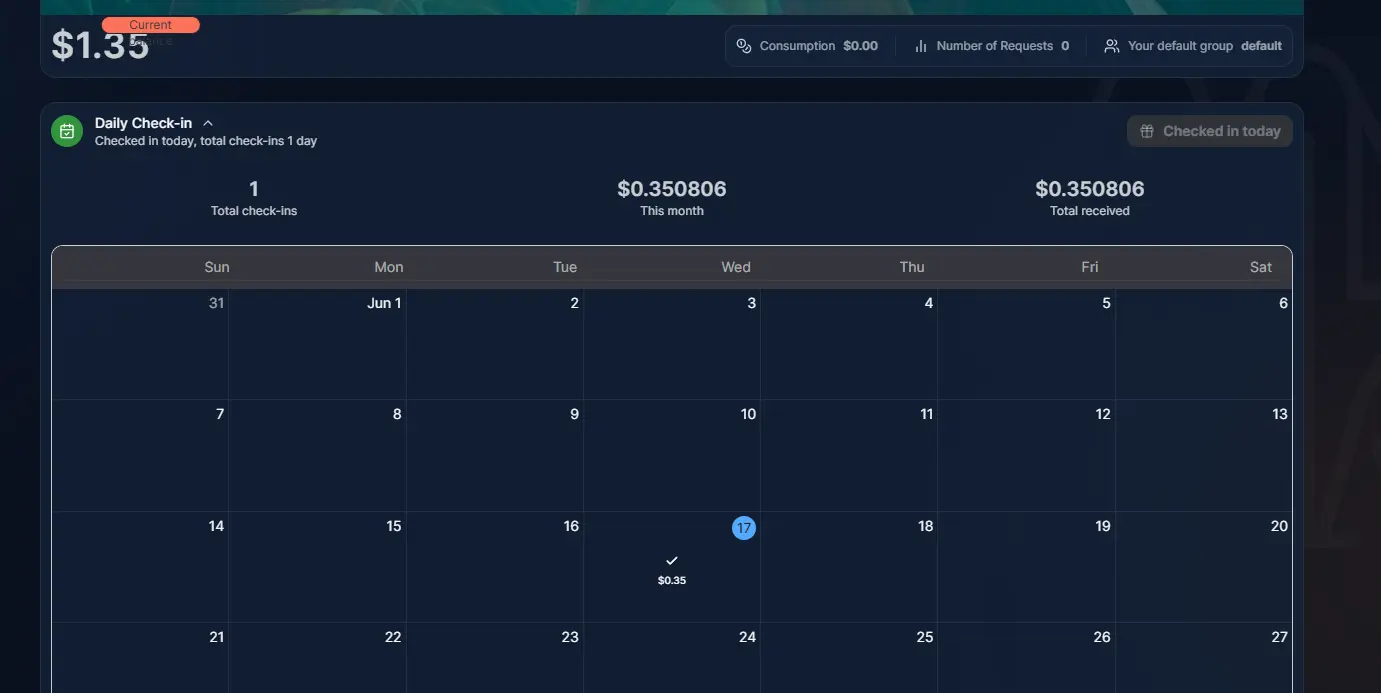
Task: Select June 24 on the calendar
Action: tap(672, 658)
